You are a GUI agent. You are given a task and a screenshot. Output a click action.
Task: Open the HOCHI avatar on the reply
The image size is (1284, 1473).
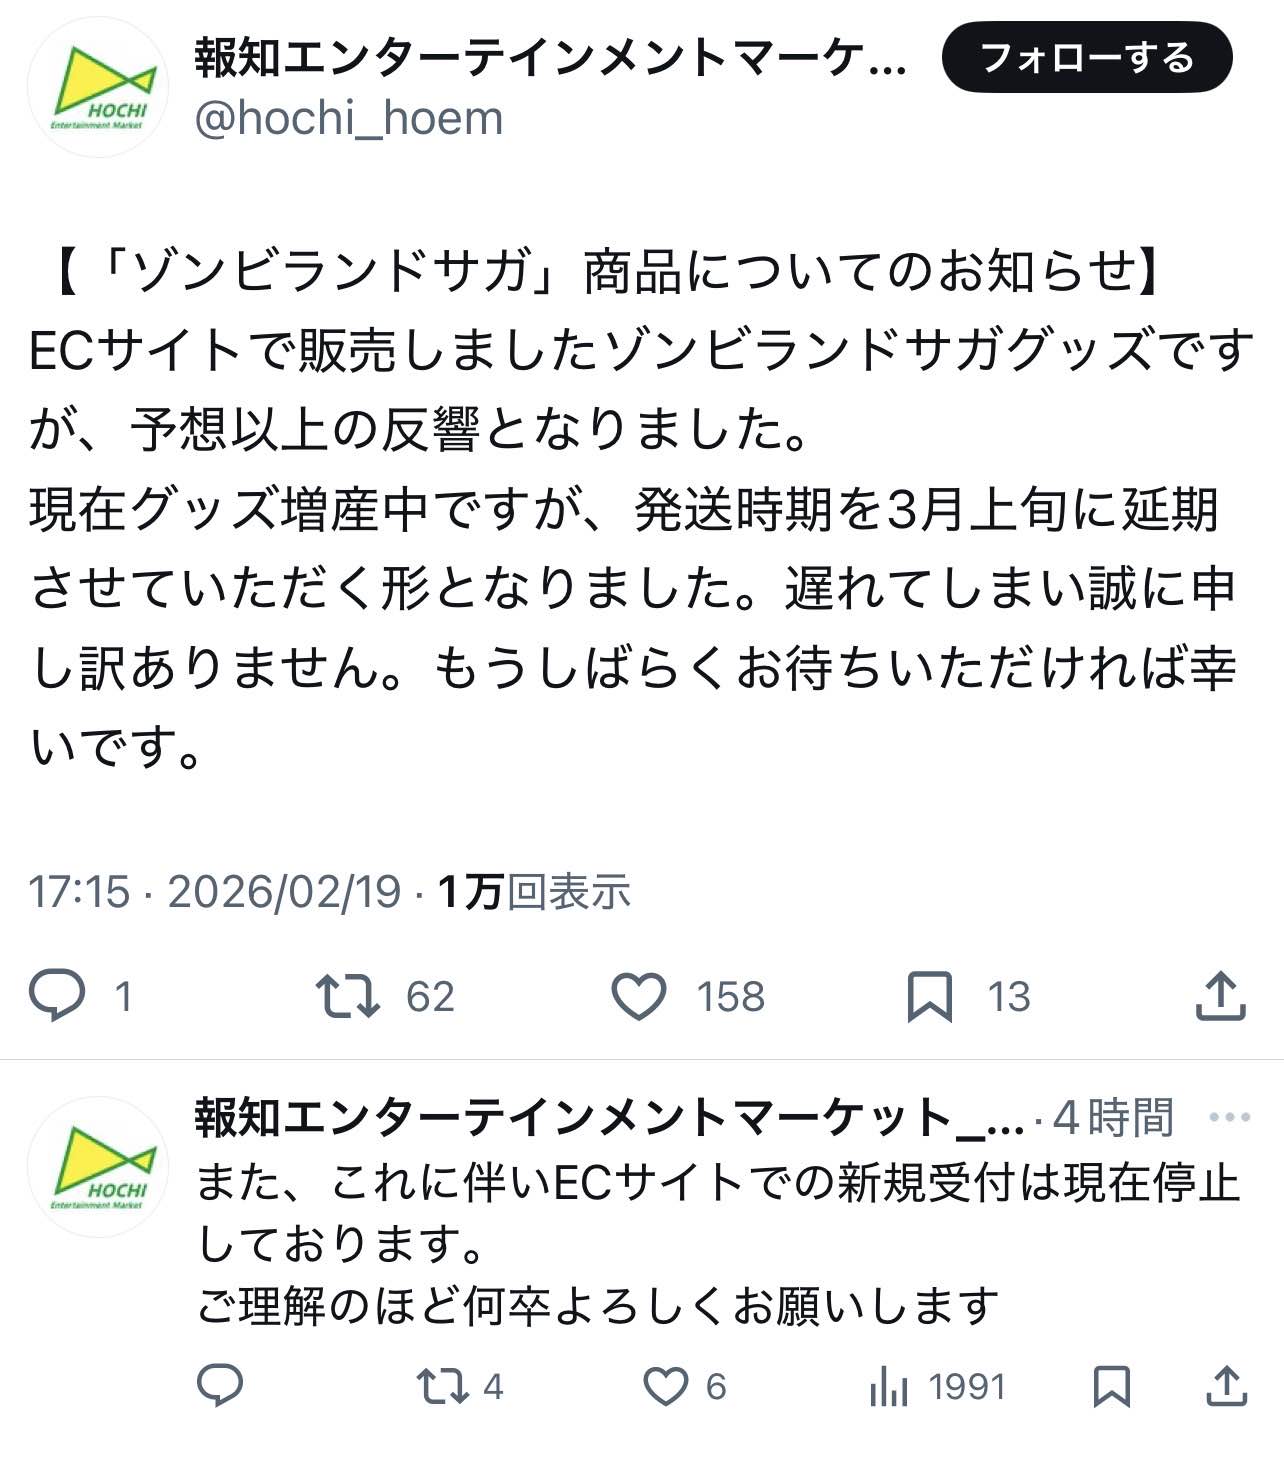click(x=98, y=1167)
